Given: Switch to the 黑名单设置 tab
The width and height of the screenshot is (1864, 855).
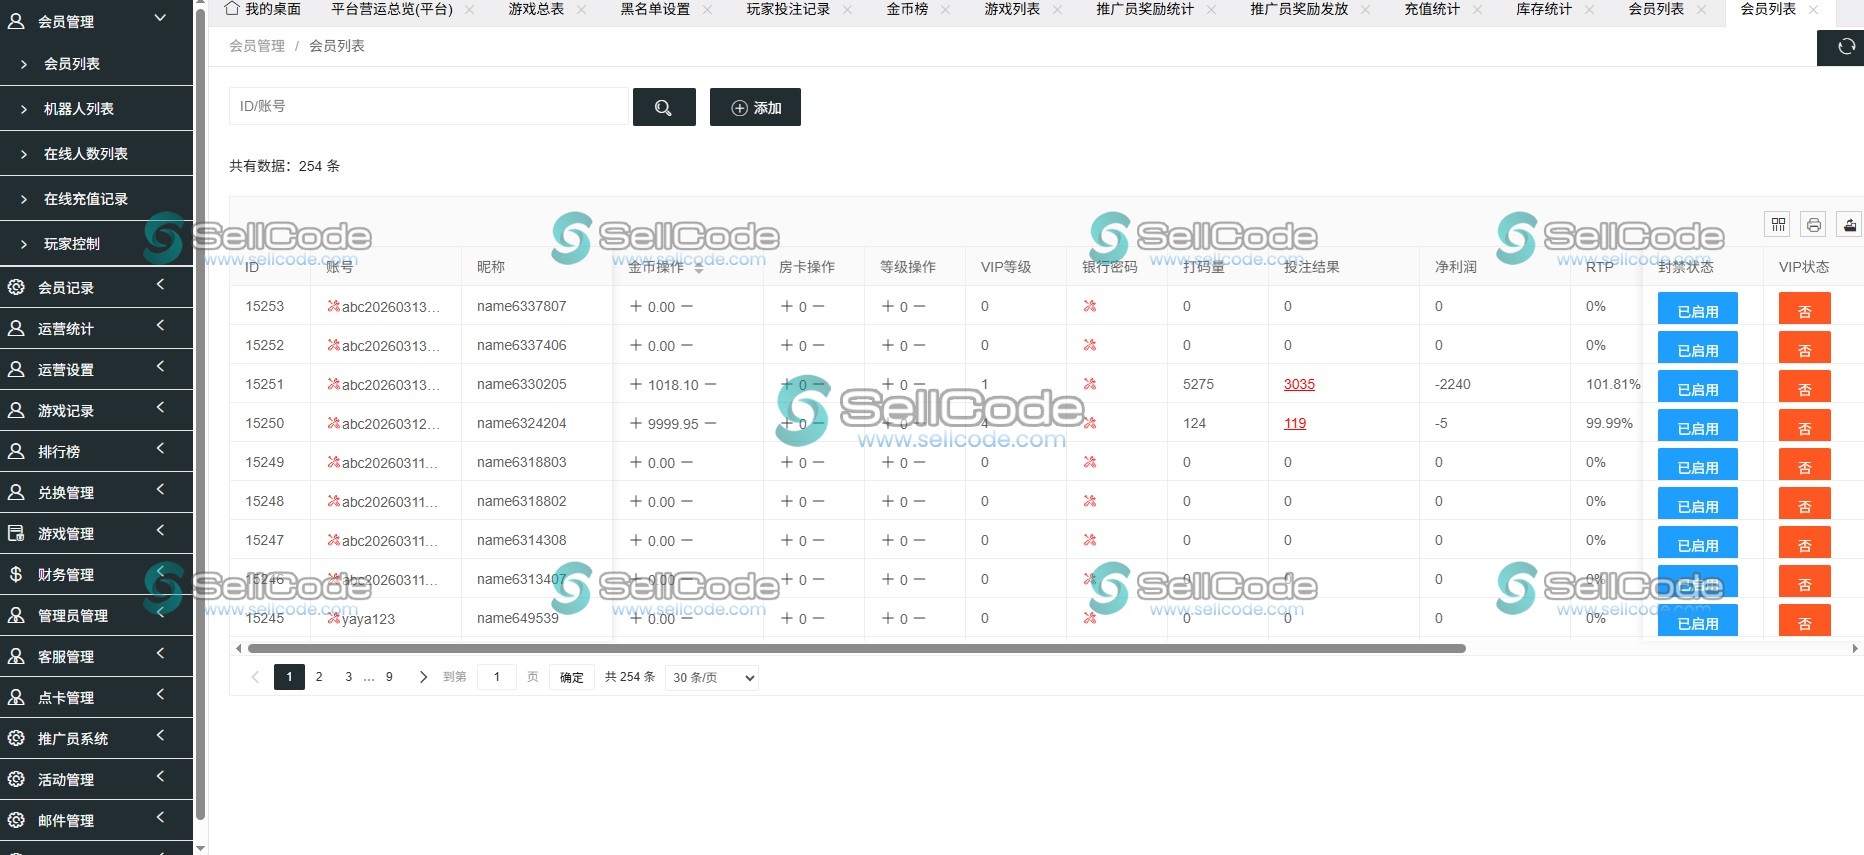Looking at the screenshot, I should point(655,9).
